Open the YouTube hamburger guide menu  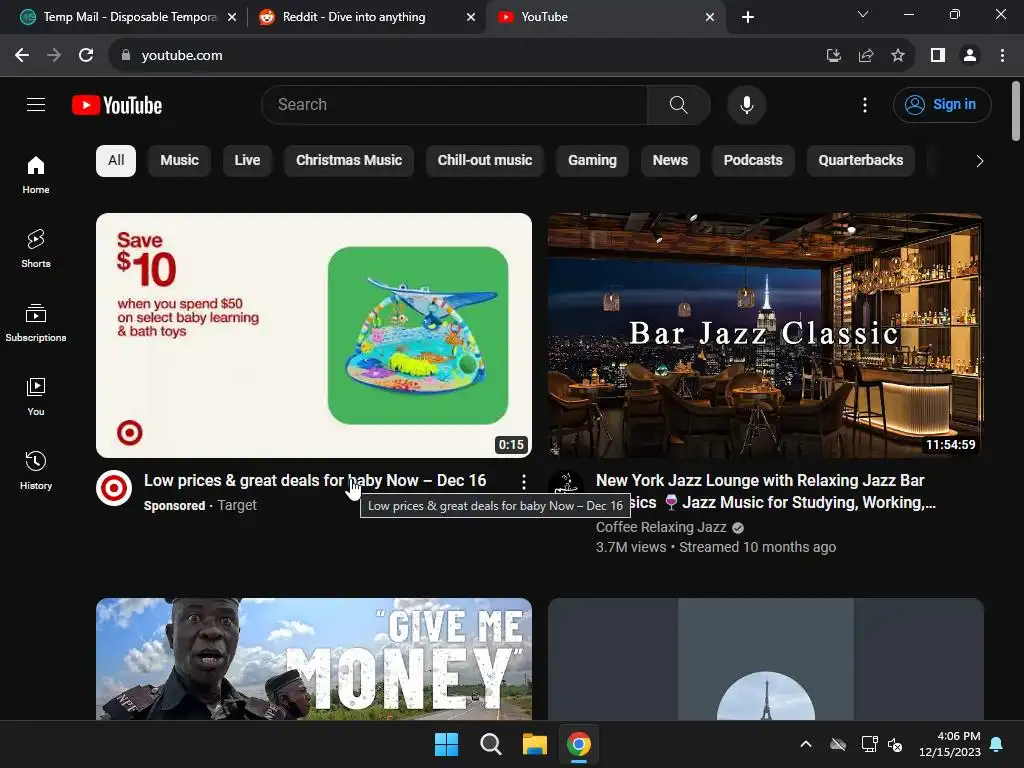point(36,104)
